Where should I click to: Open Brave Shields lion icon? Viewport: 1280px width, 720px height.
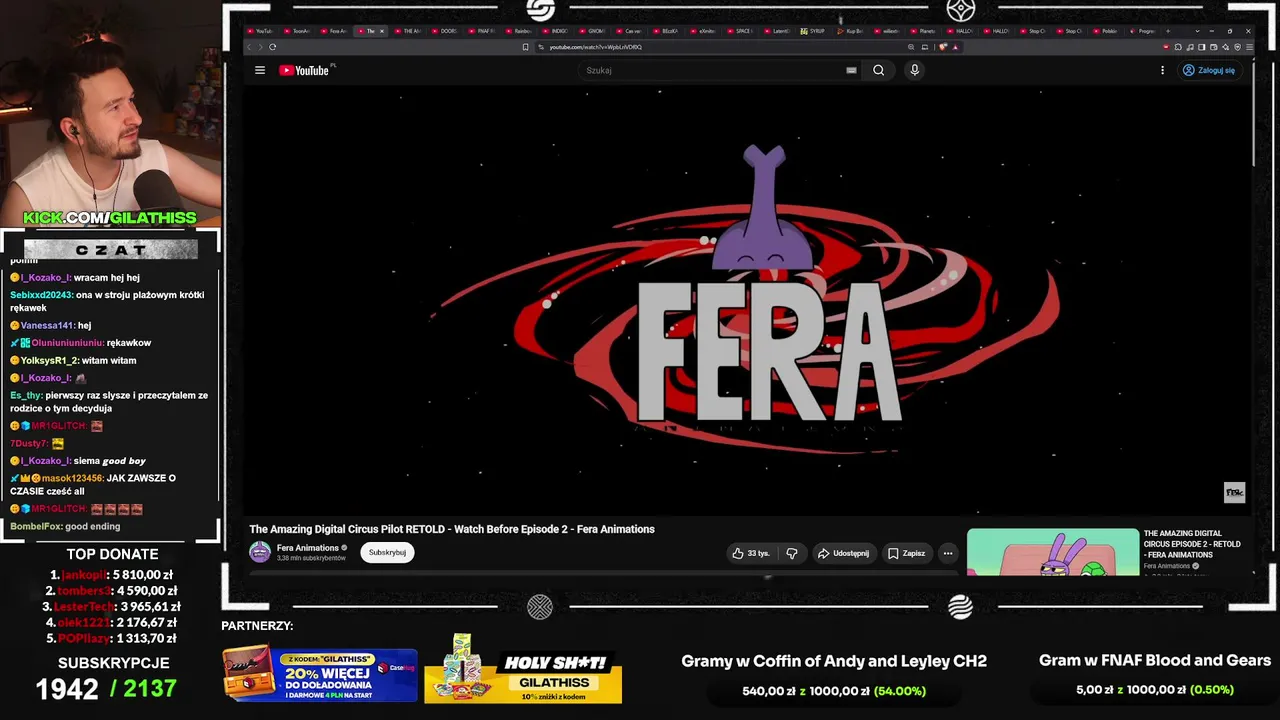[943, 47]
